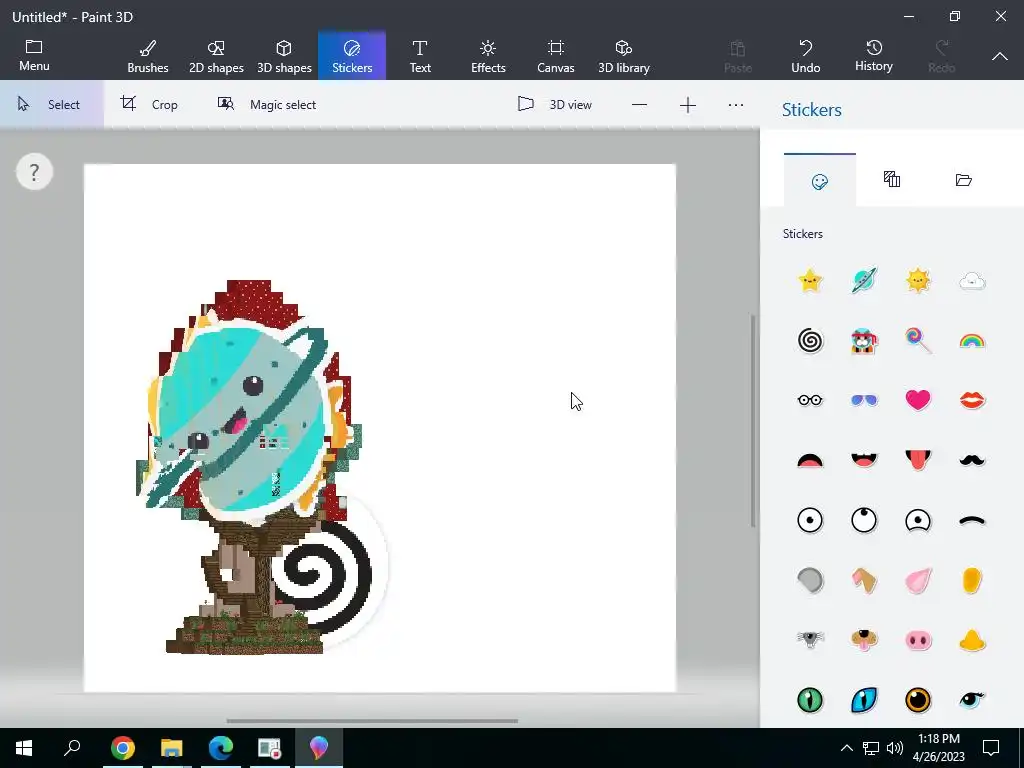Choose the Crop tool
1024x768 pixels.
click(150, 104)
